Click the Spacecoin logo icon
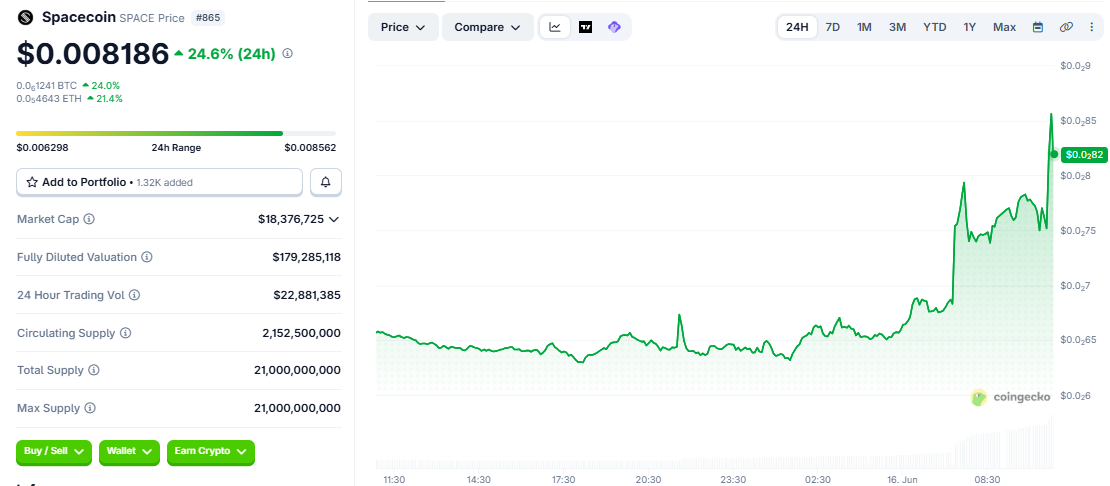This screenshot has height=486, width=1110. pyautogui.click(x=25, y=17)
